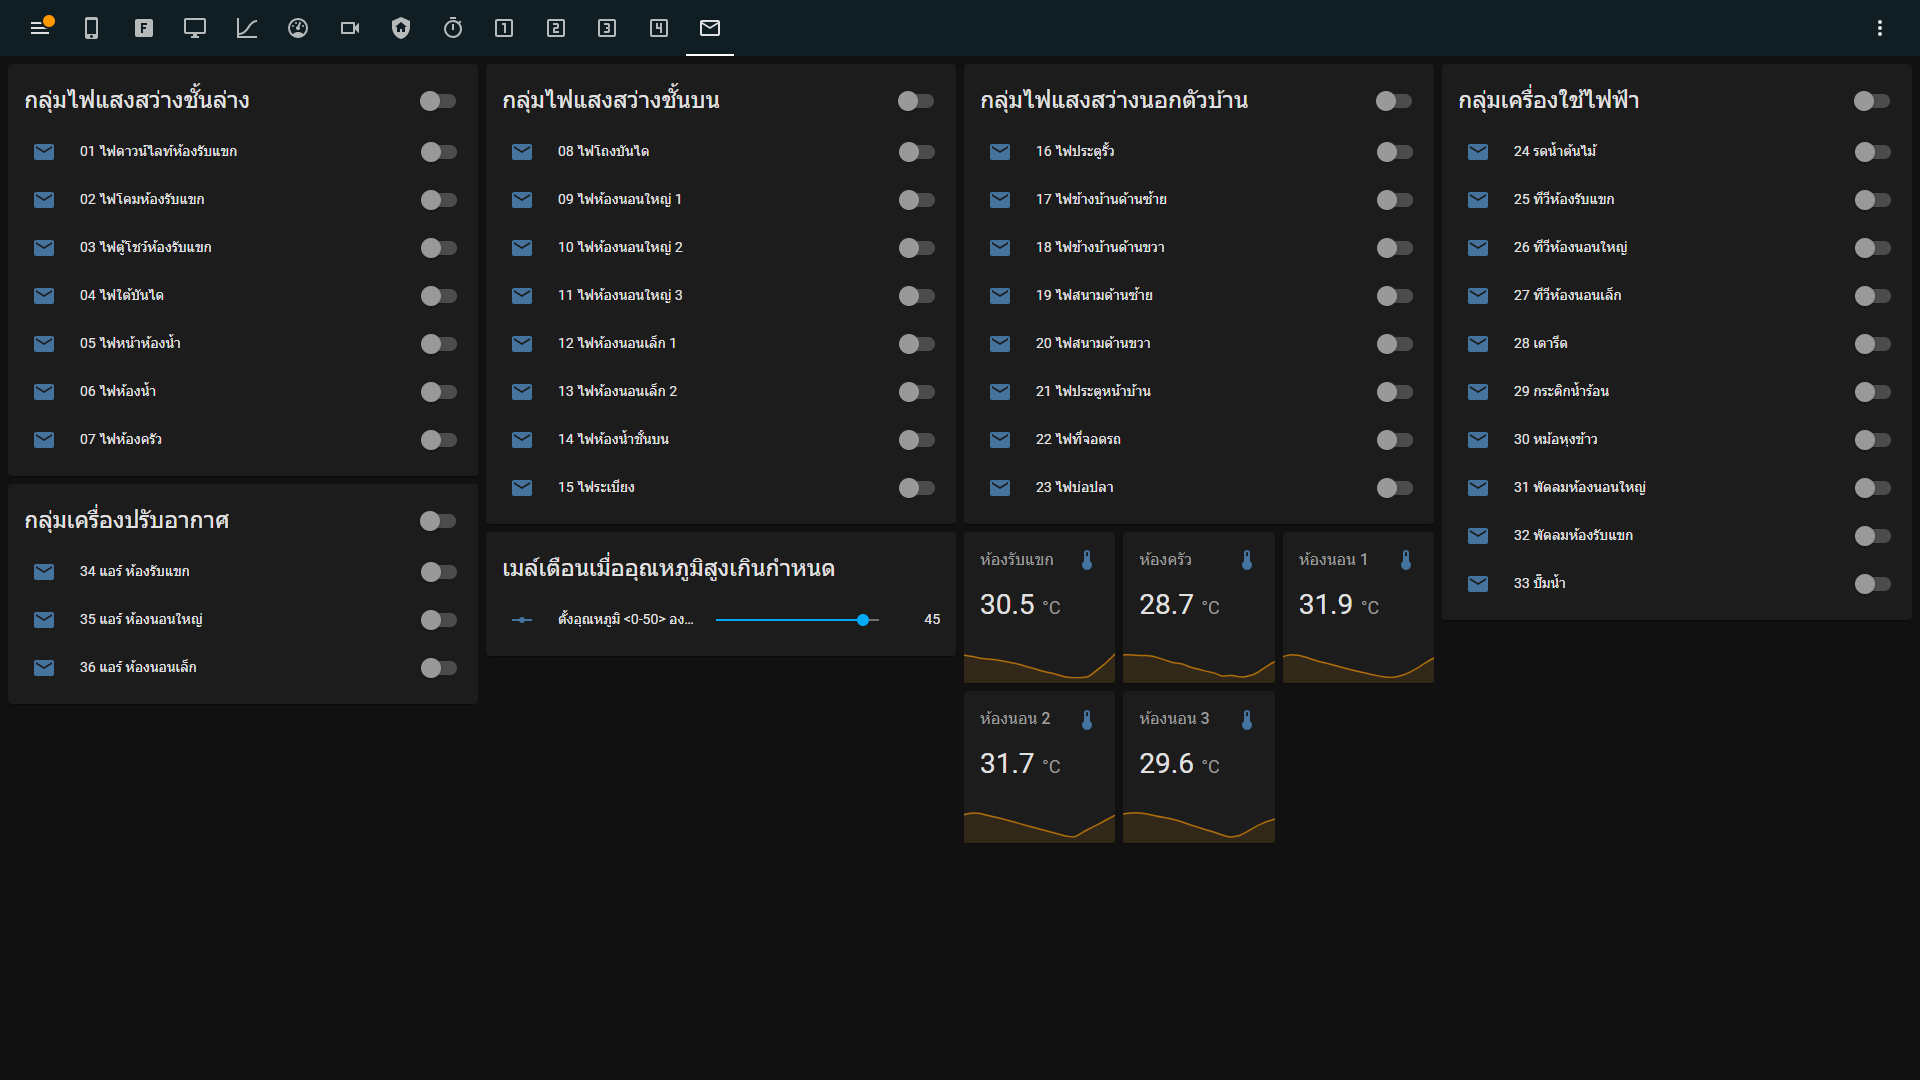Click envelope icon for row 16 ไฟประตูรั้ว
The width and height of the screenshot is (1920, 1080).
[1000, 152]
